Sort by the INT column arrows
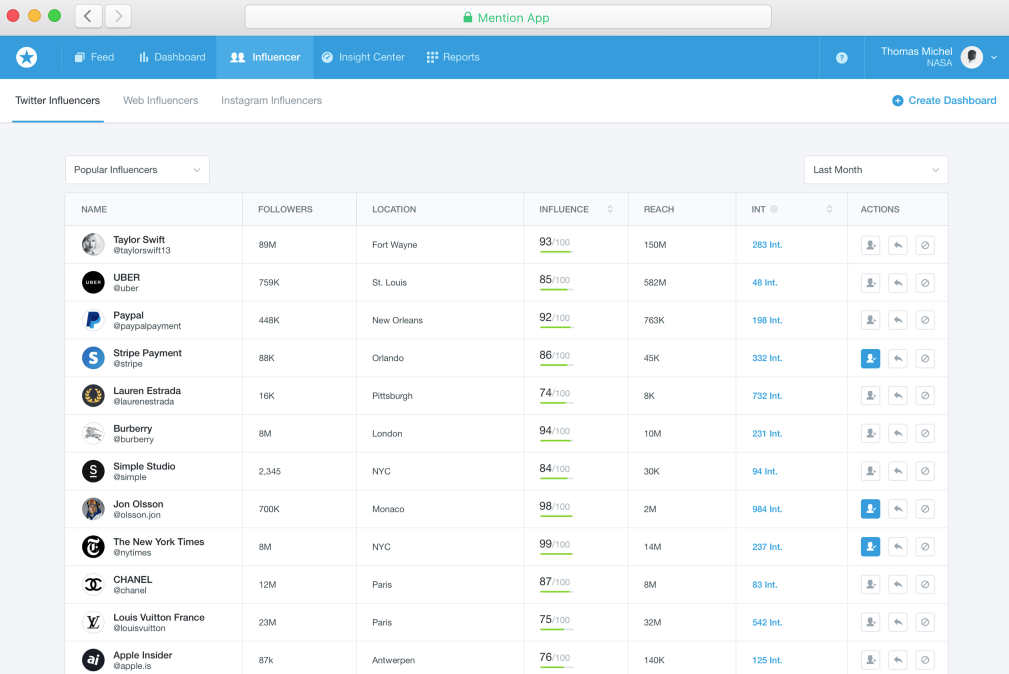The image size is (1009, 674). coord(829,209)
